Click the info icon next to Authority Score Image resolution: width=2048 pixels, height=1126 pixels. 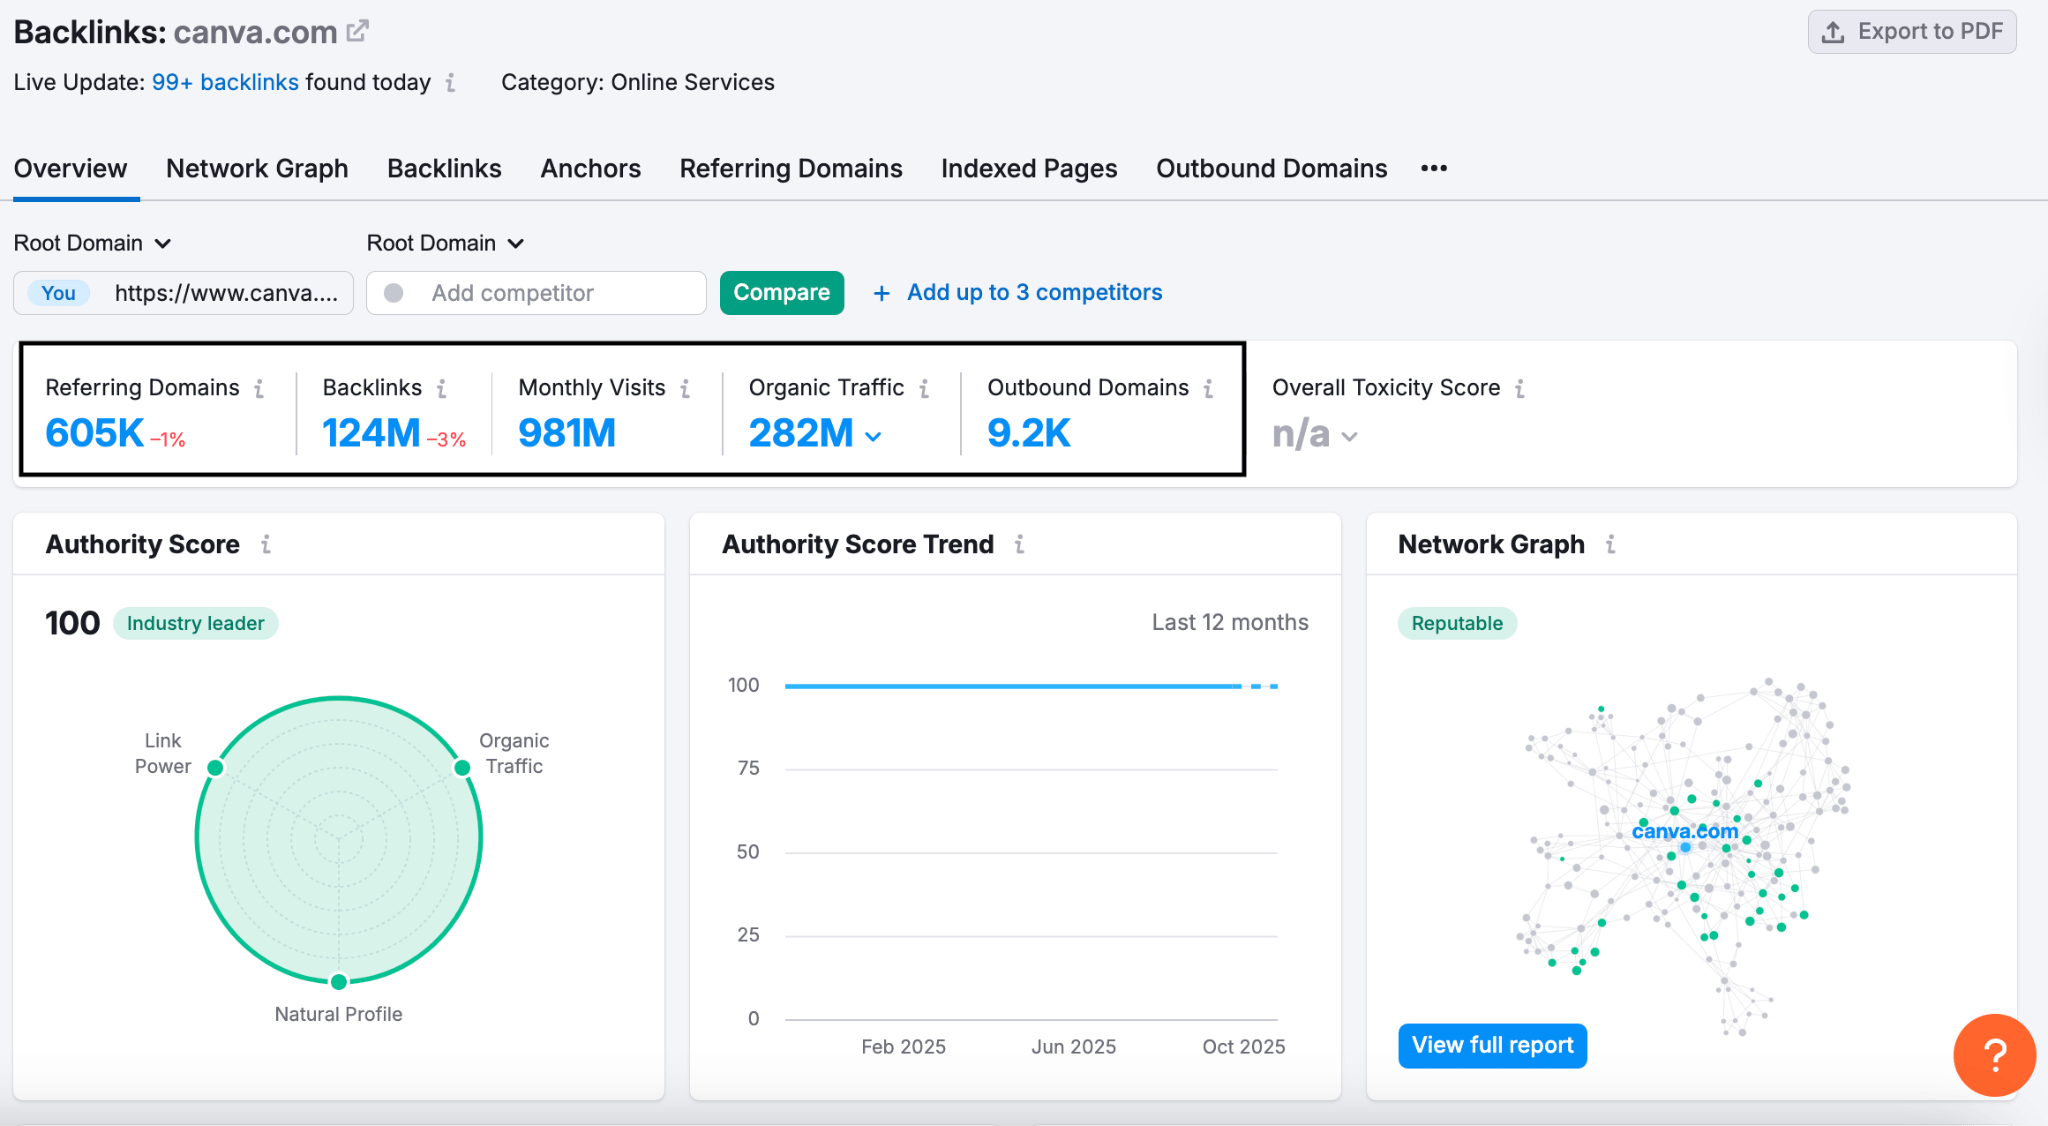[266, 544]
